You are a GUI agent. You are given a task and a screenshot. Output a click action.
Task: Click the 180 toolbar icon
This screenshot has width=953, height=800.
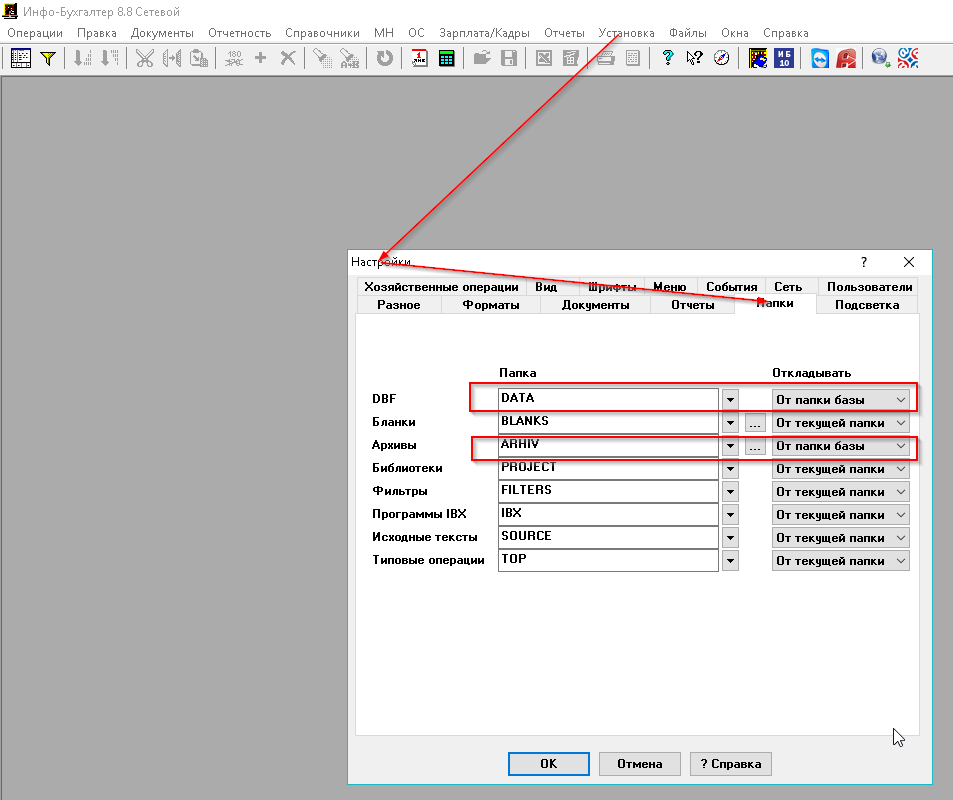(x=234, y=58)
